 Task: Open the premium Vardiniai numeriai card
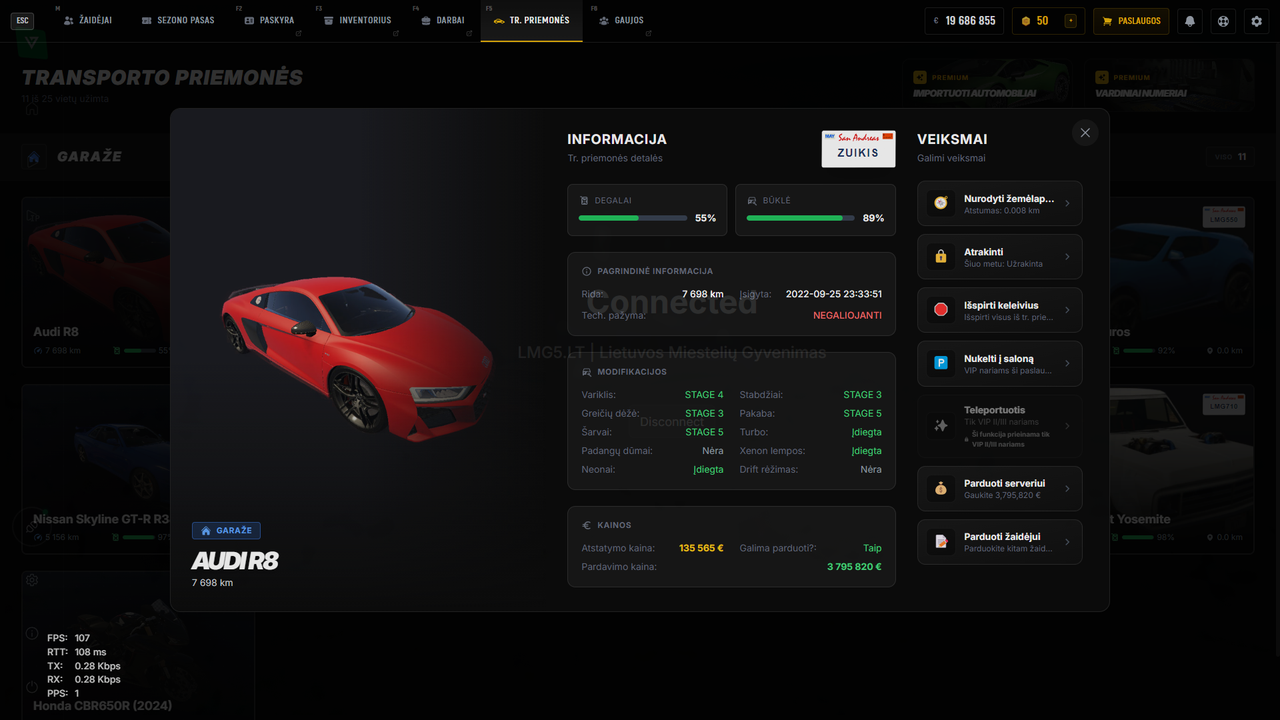point(1168,87)
